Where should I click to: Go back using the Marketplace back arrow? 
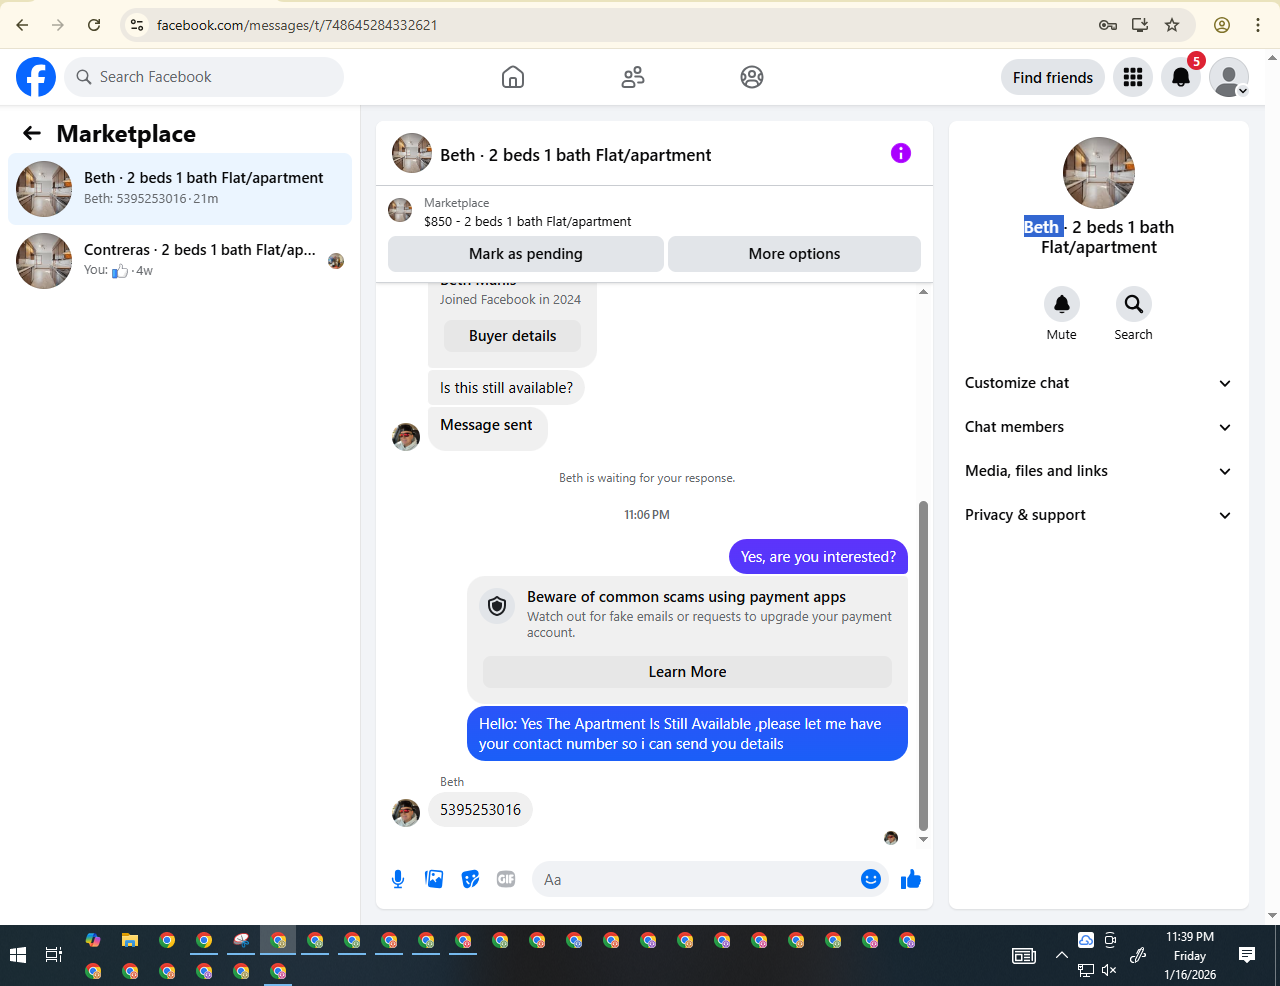[32, 133]
